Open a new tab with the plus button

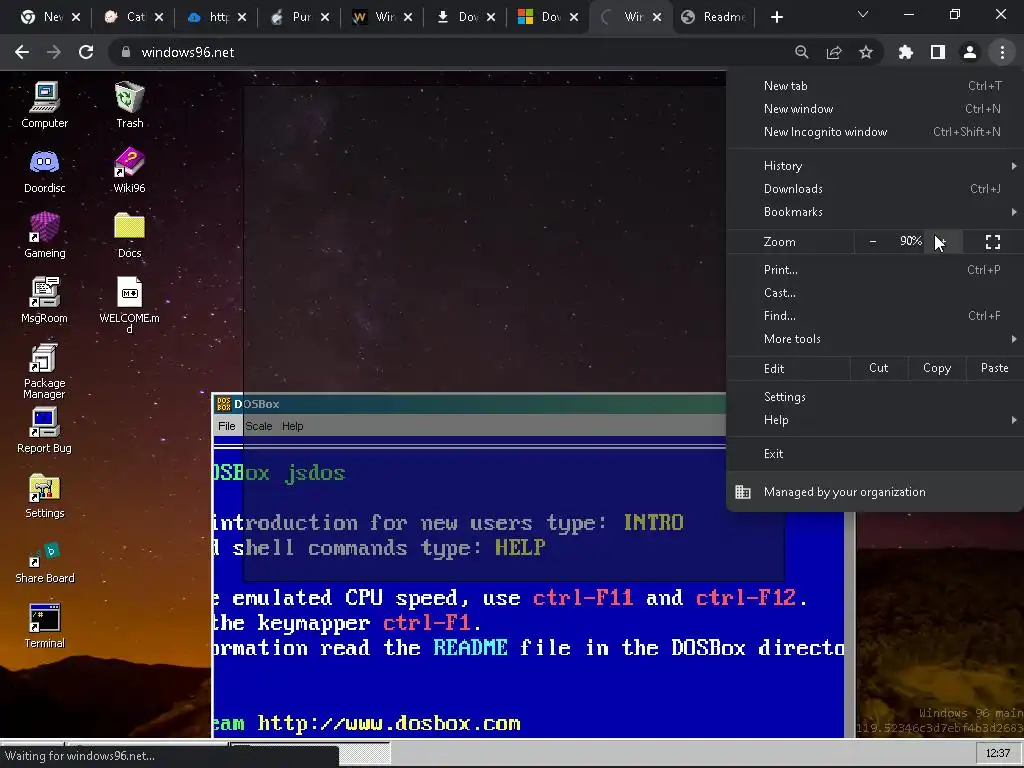tap(776, 17)
